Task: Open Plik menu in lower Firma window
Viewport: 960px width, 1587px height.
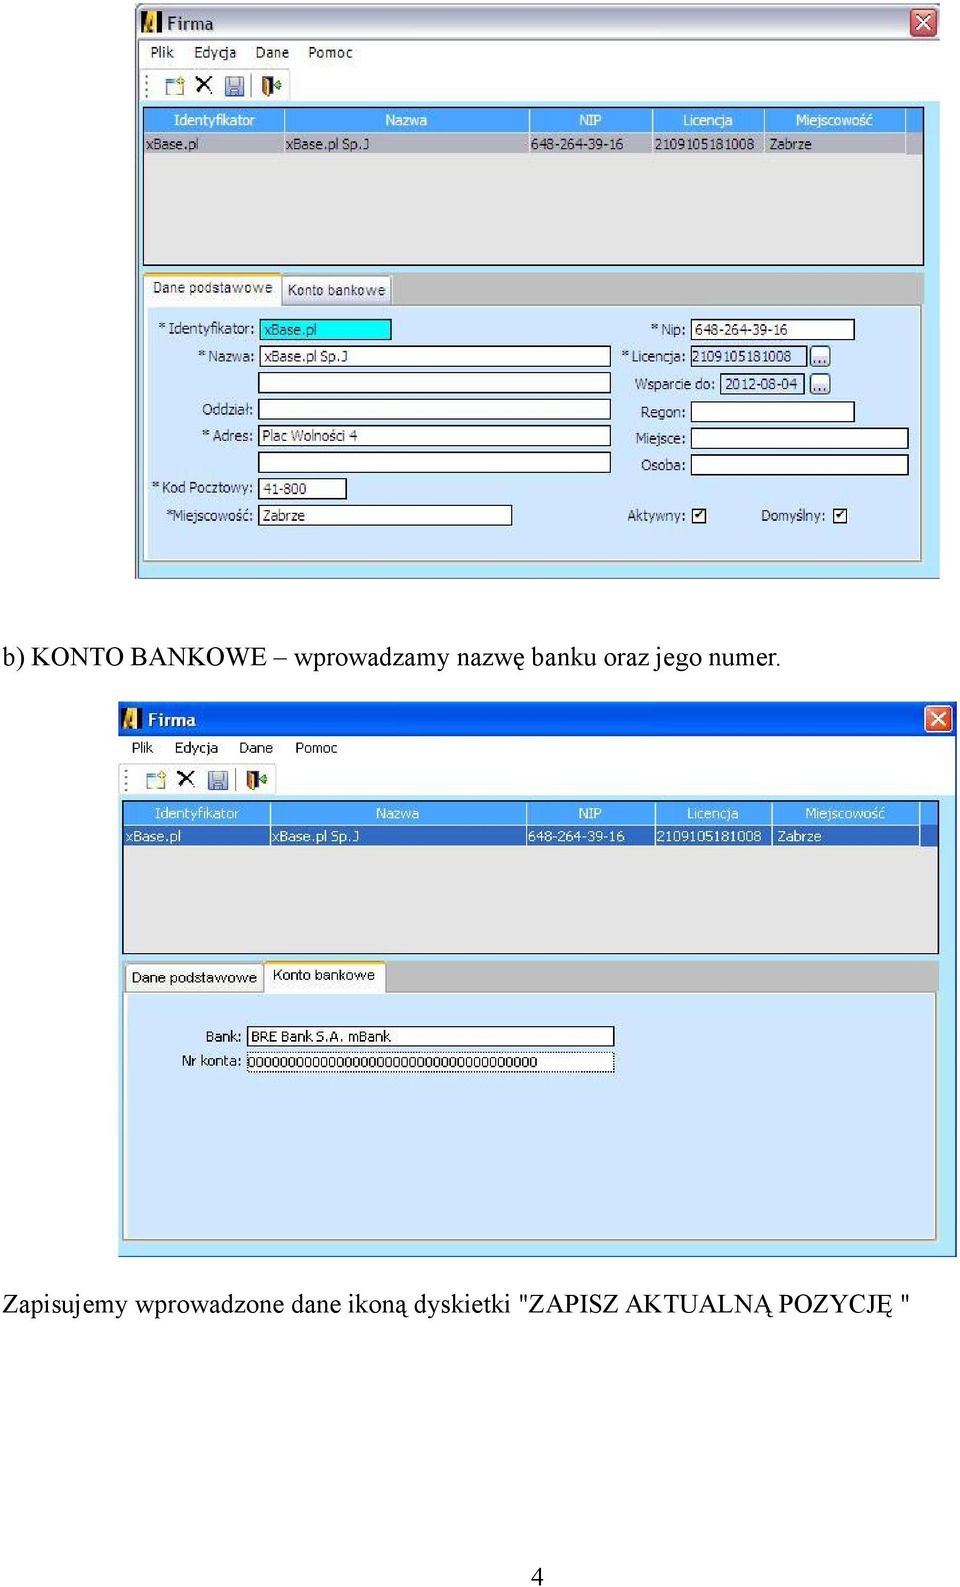Action: [142, 748]
